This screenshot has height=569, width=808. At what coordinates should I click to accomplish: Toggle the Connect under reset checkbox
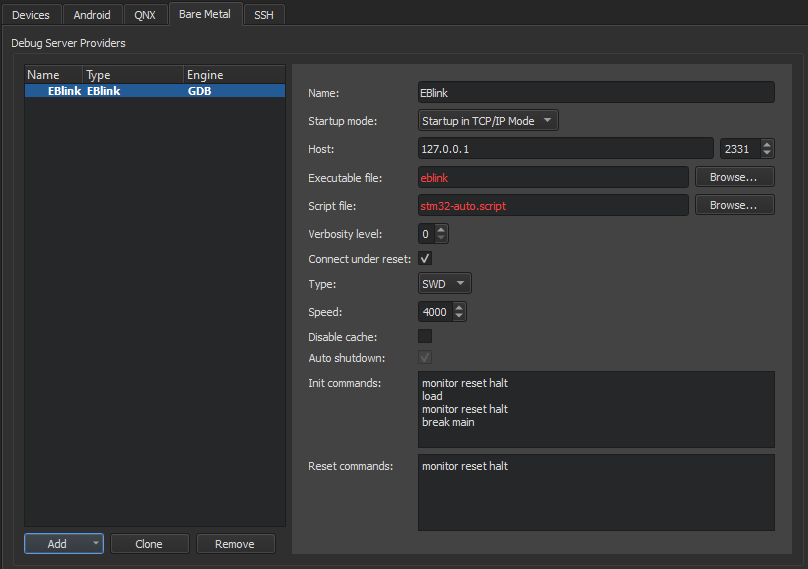(x=425, y=259)
